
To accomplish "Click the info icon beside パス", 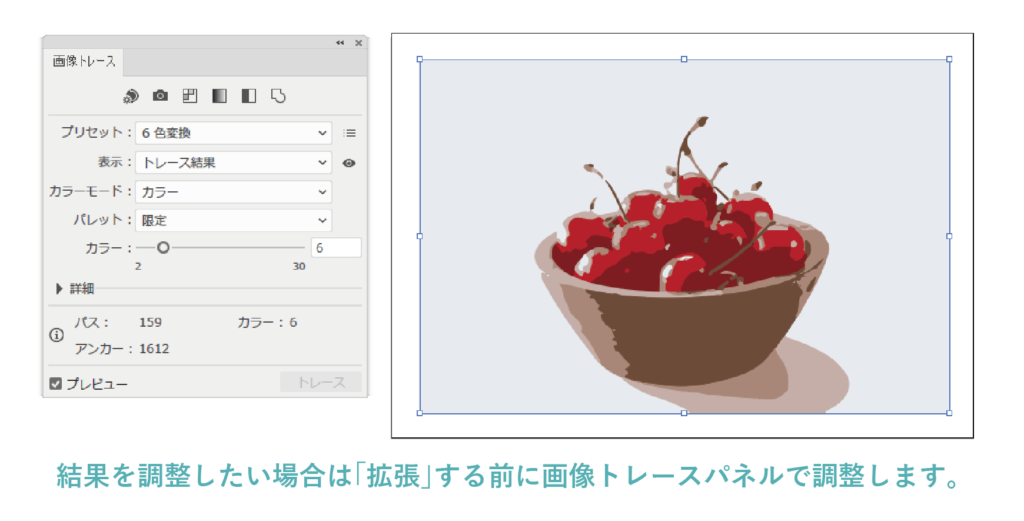I will [x=57, y=335].
